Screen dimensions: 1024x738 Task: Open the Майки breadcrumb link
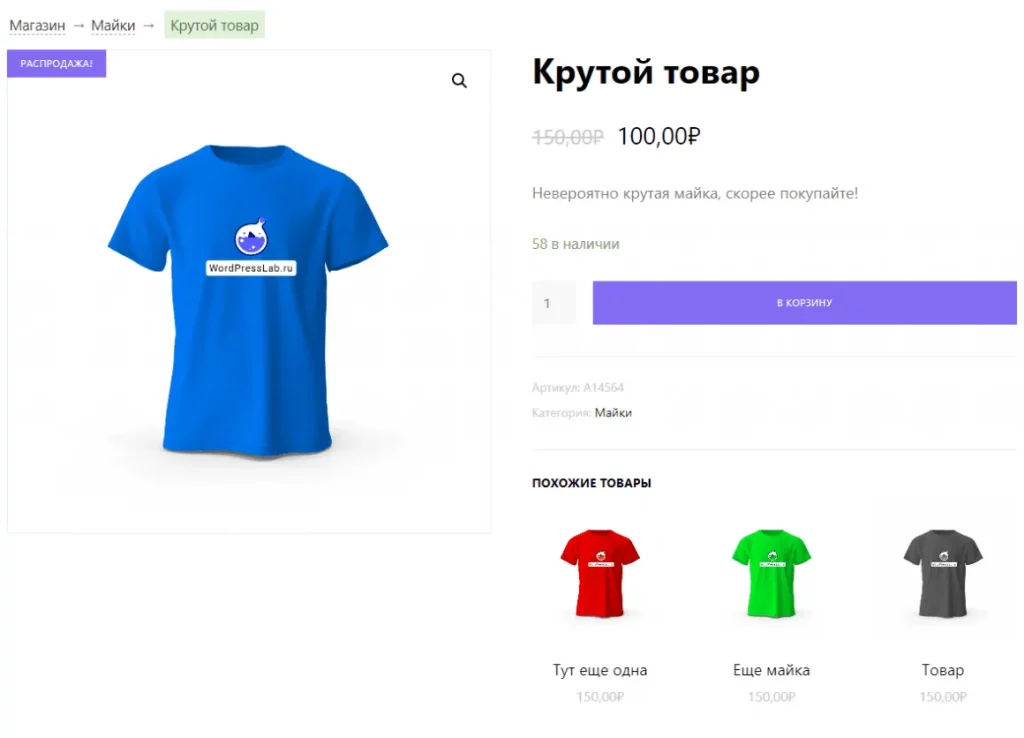[x=113, y=25]
